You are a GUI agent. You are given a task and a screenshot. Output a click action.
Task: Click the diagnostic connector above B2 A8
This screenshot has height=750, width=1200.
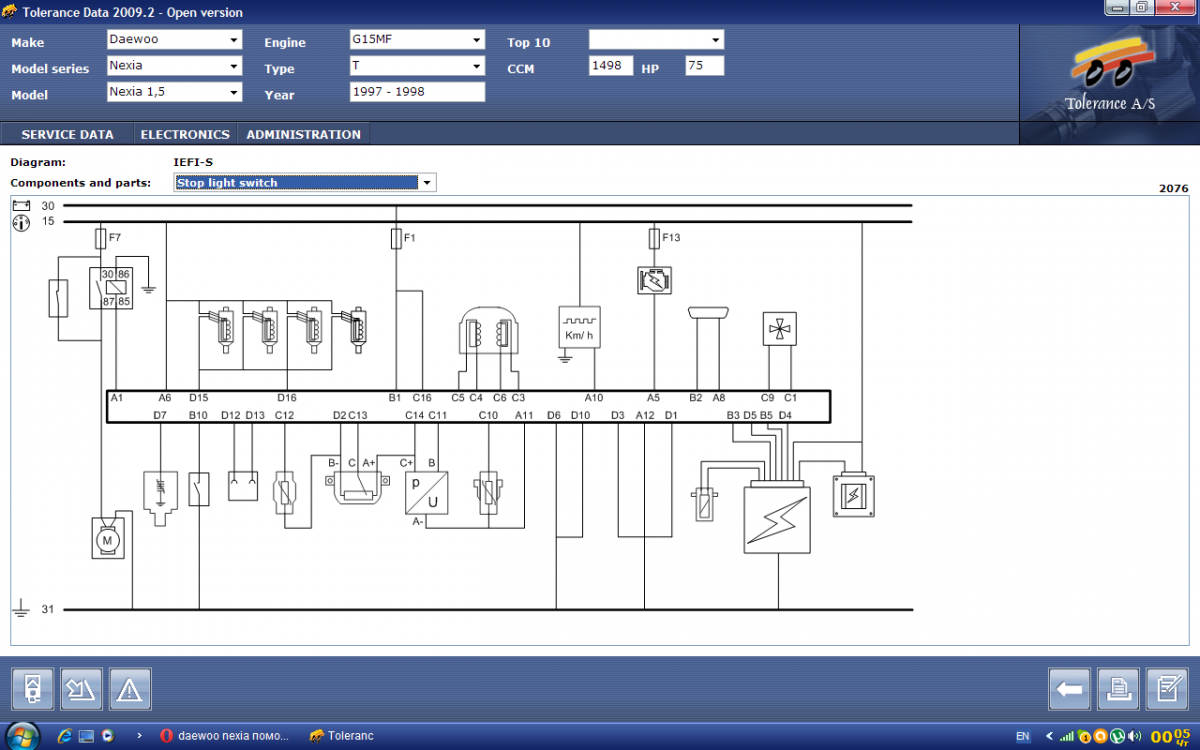coord(708,313)
